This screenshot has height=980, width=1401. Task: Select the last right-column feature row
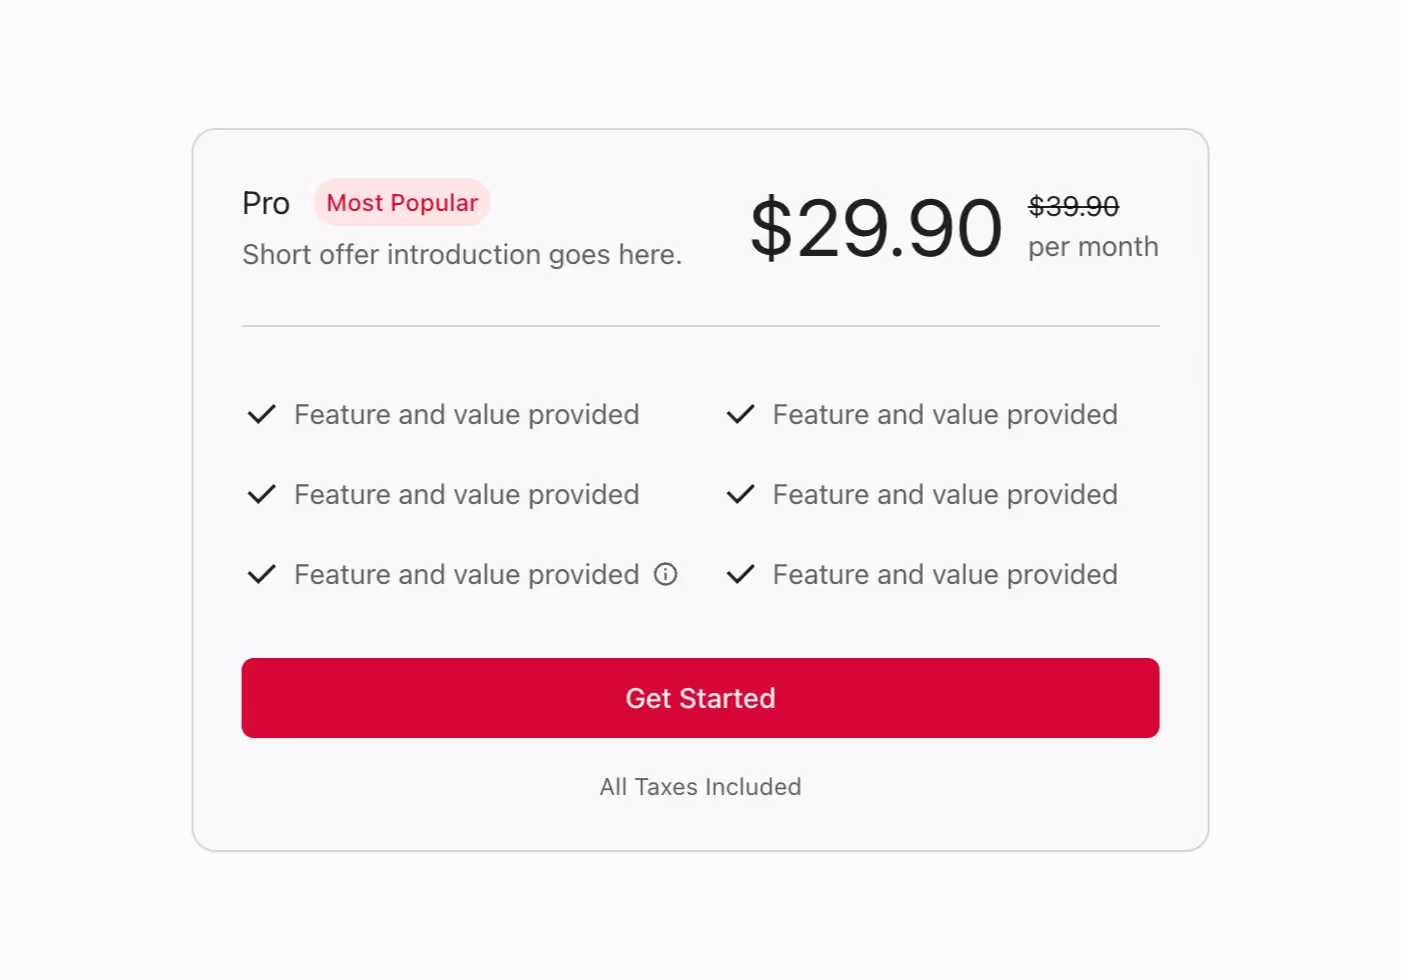pyautogui.click(x=944, y=574)
